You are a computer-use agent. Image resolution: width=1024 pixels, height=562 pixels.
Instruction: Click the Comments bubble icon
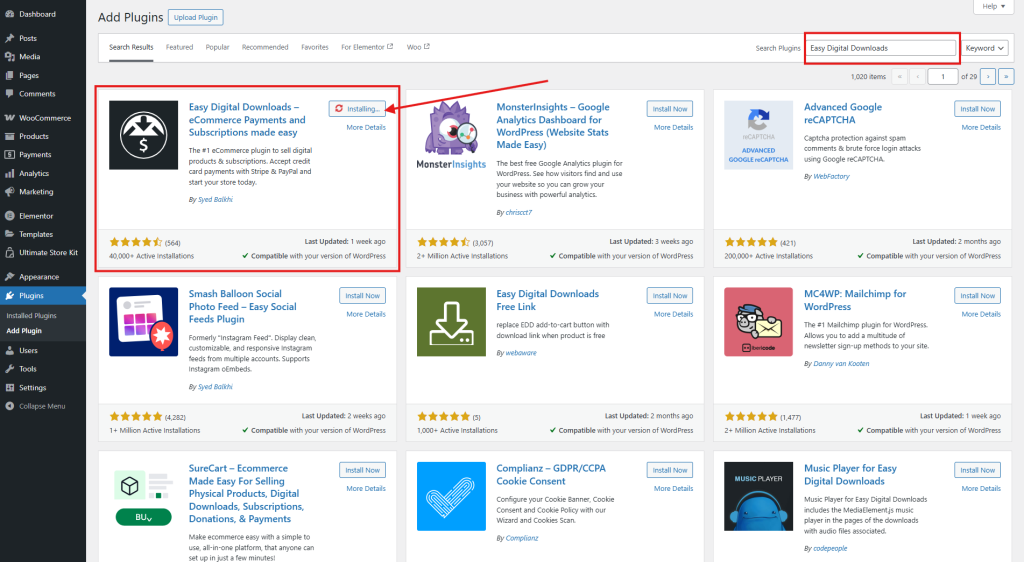(9, 93)
